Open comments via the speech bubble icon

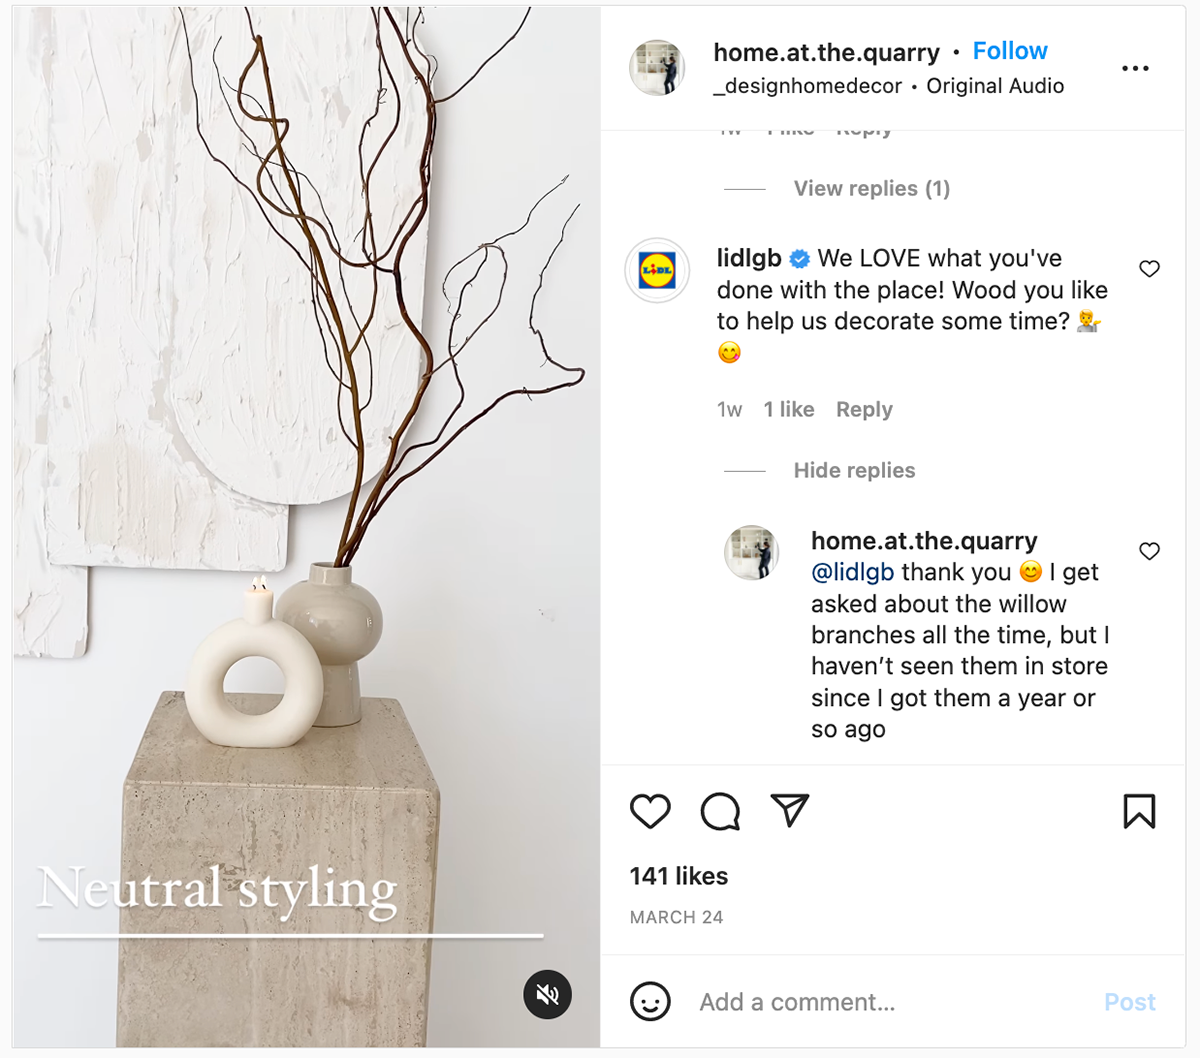[x=720, y=811]
